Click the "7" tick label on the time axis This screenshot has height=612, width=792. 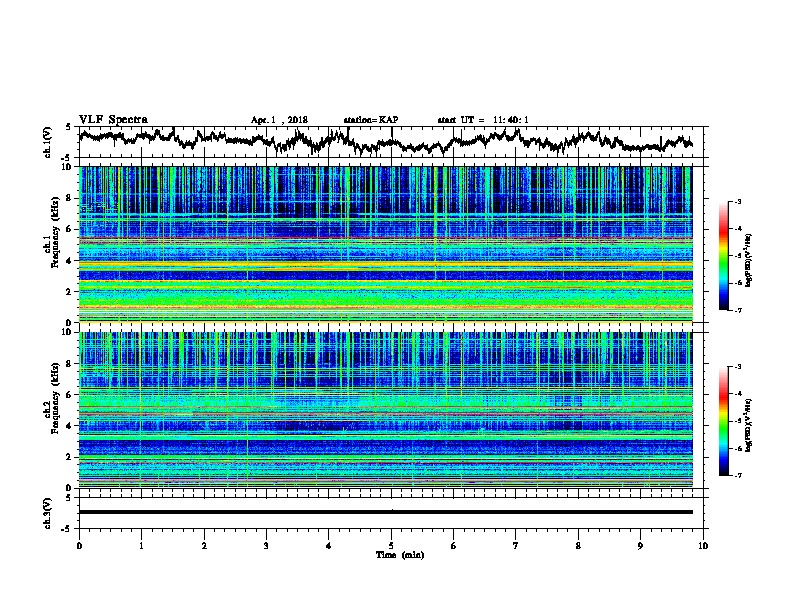pyautogui.click(x=516, y=546)
